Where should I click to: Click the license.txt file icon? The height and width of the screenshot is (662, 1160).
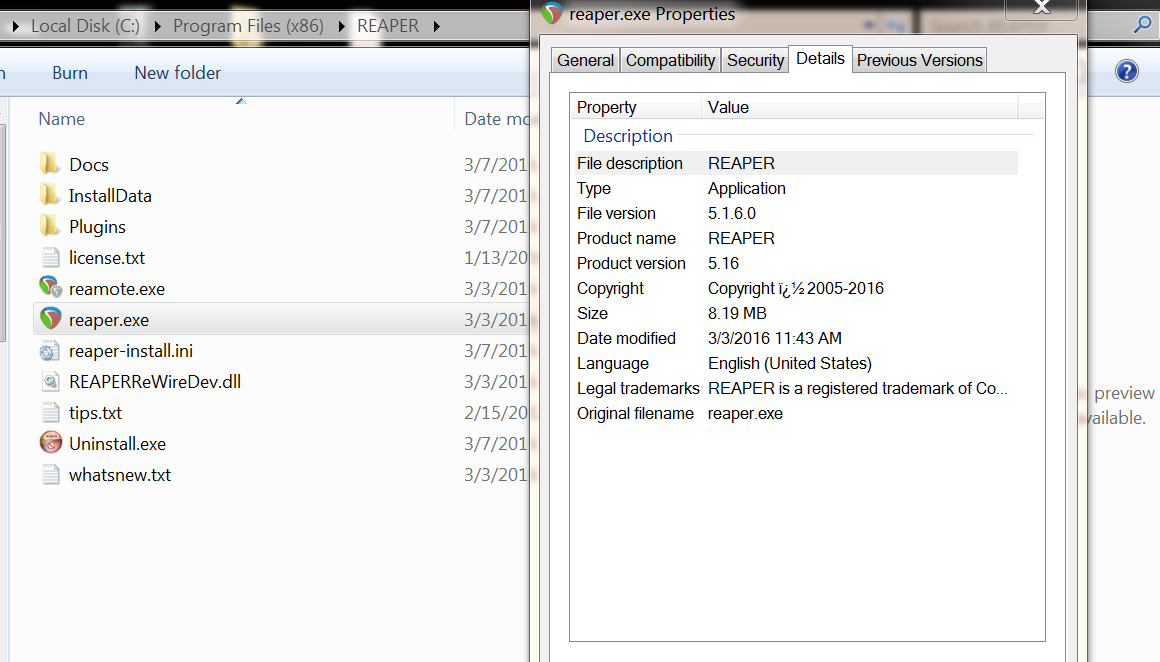coord(50,257)
